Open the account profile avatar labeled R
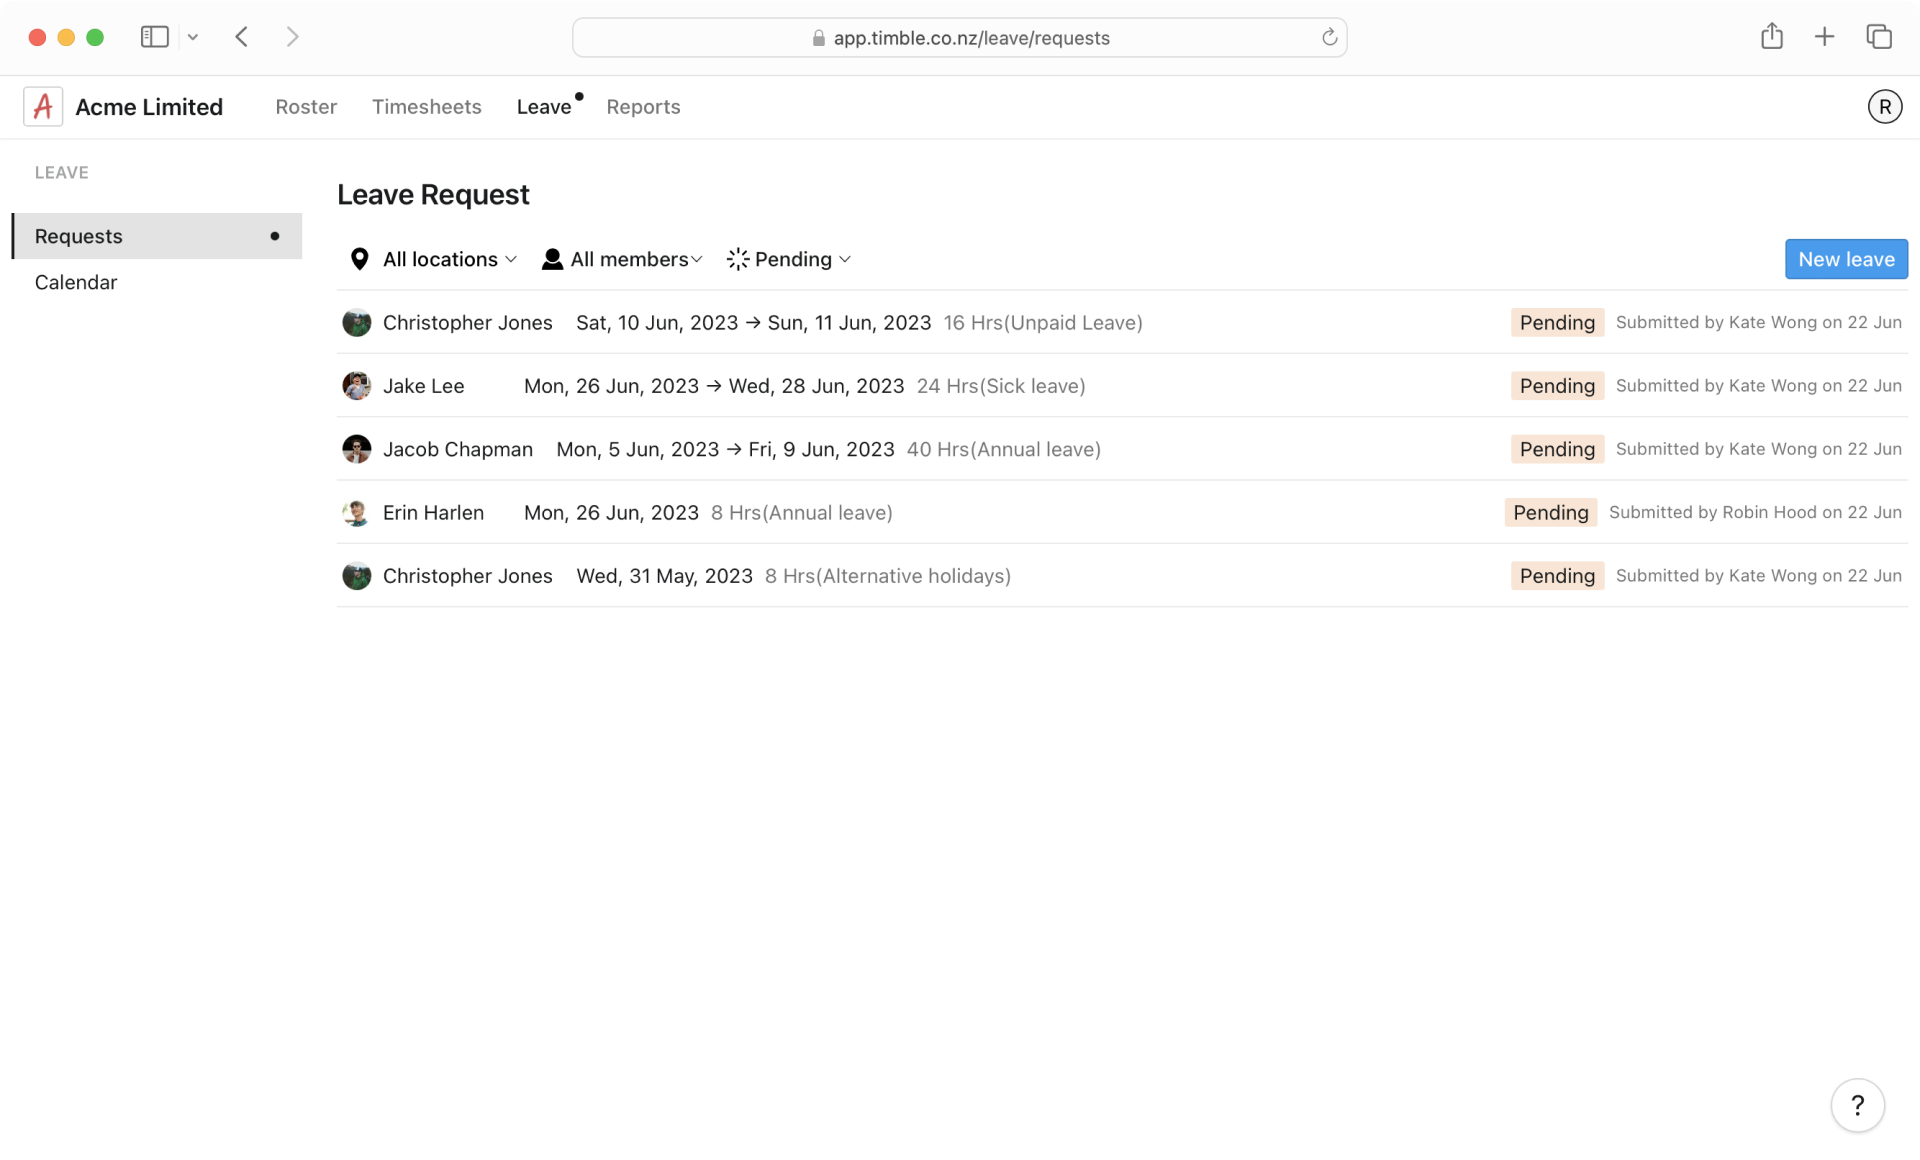1920x1160 pixels. (x=1886, y=106)
